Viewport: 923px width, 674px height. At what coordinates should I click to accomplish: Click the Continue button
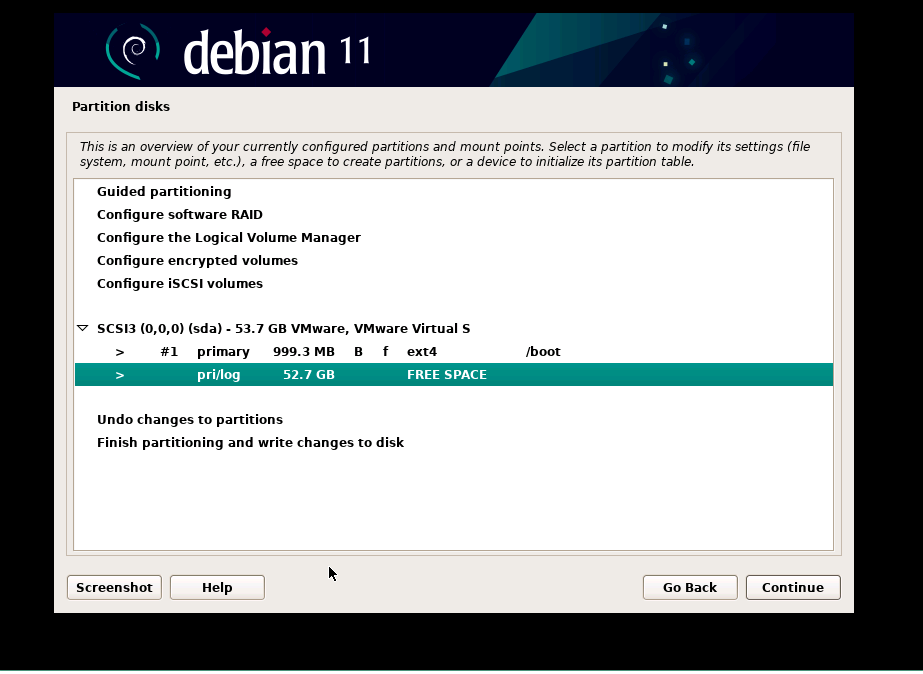pyautogui.click(x=793, y=587)
